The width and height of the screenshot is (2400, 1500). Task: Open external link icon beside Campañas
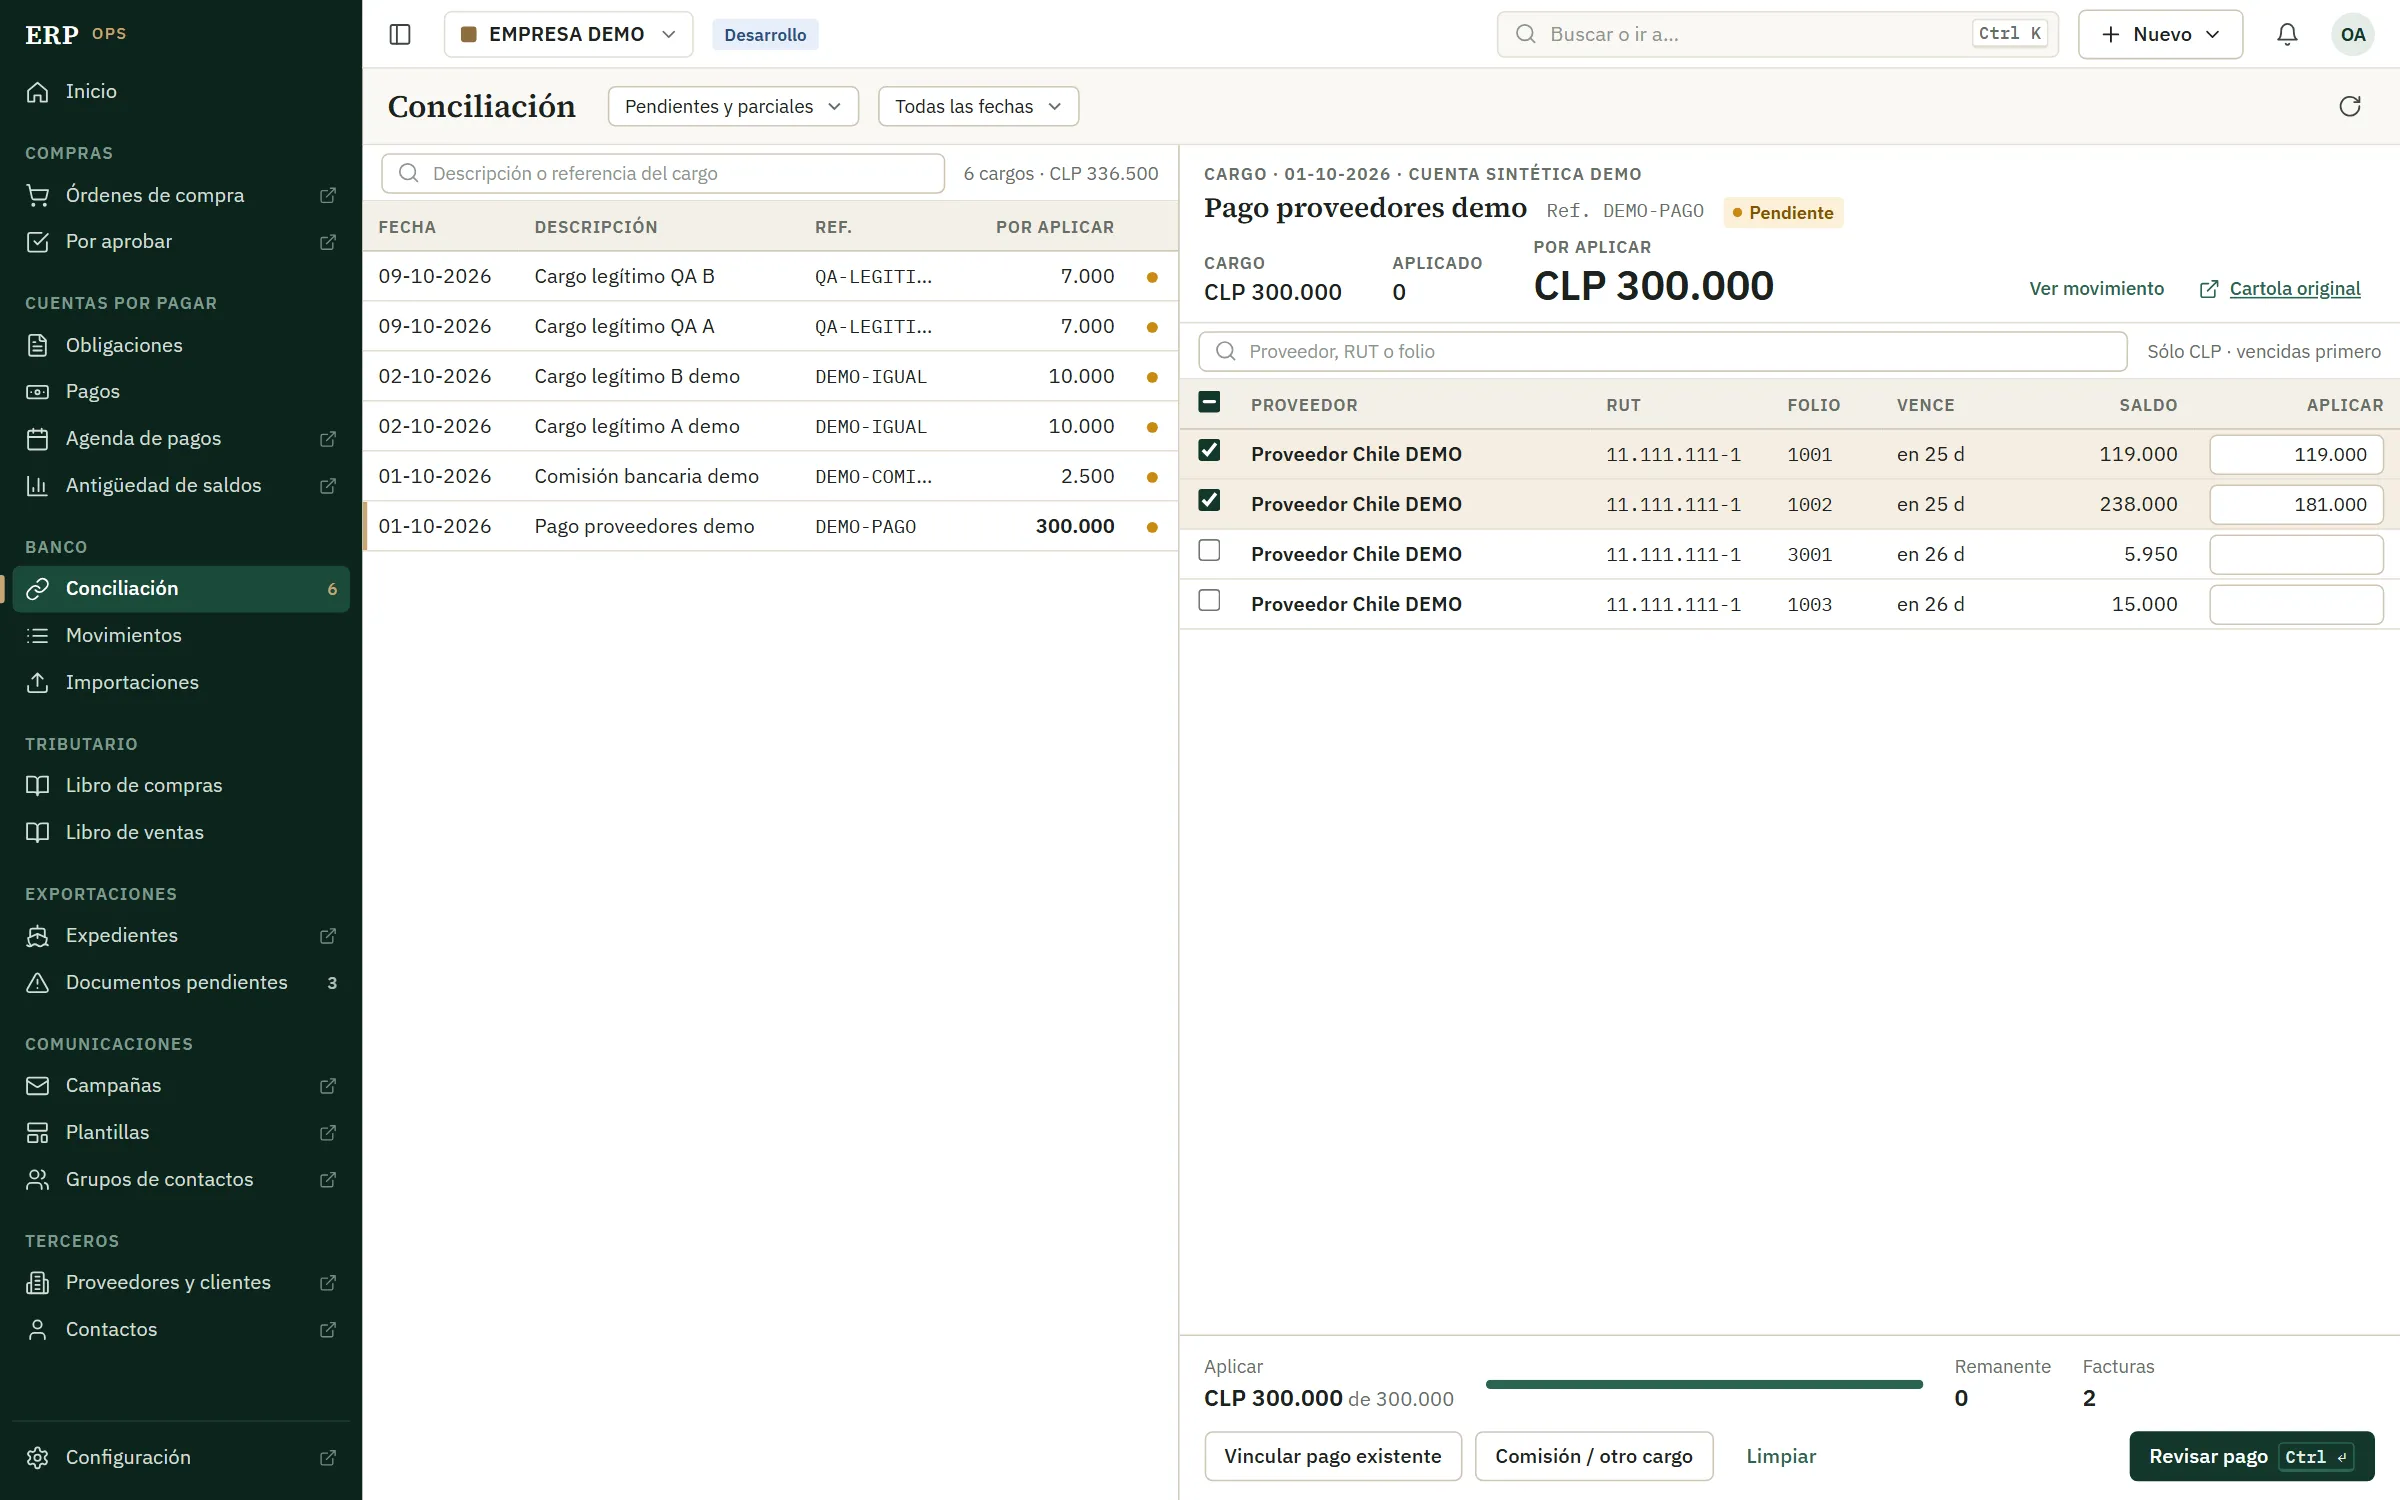328,1086
